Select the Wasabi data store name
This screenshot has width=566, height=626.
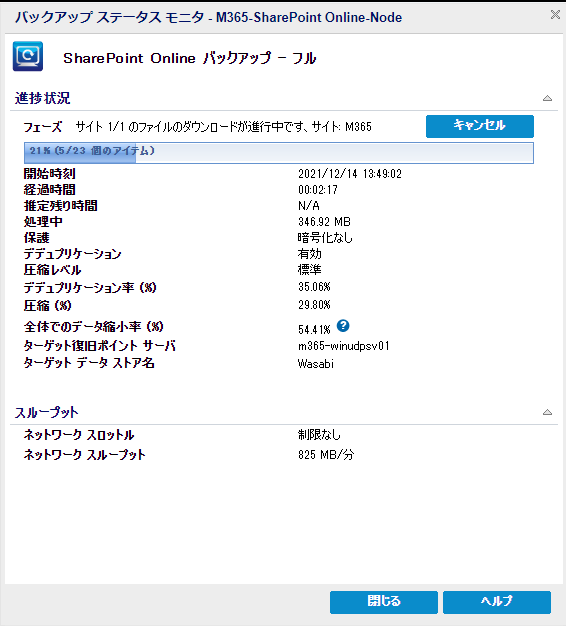[316, 364]
